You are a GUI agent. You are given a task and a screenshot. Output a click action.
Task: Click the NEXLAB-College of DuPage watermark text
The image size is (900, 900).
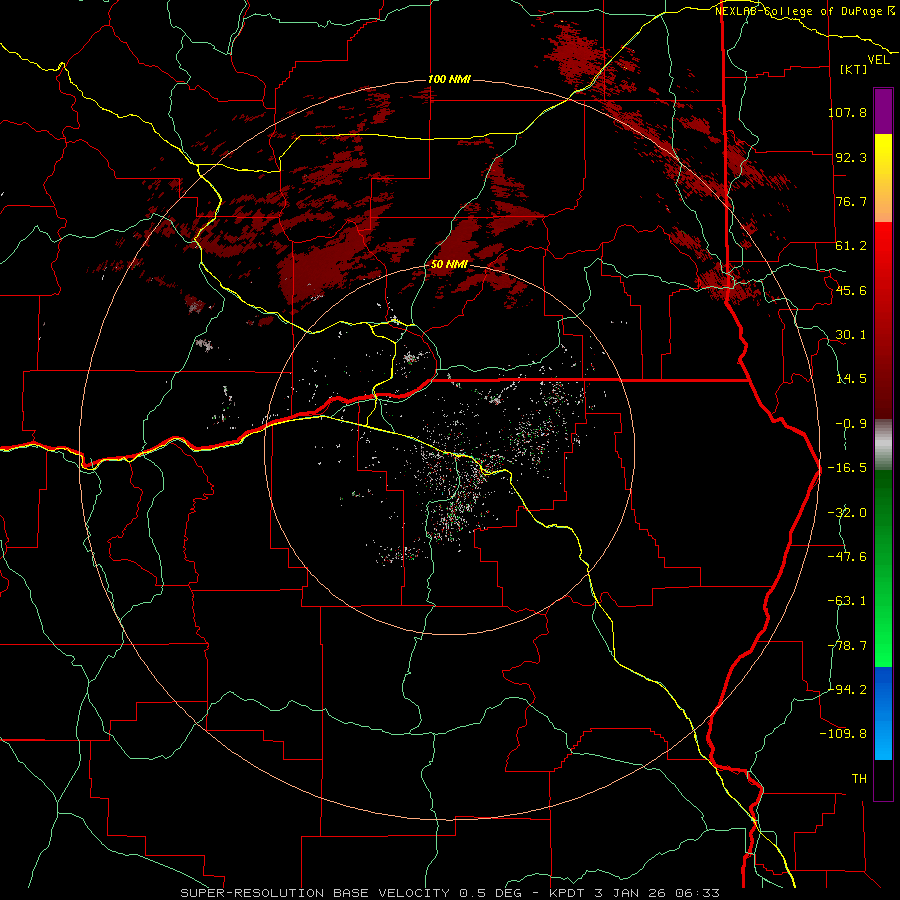tap(804, 11)
